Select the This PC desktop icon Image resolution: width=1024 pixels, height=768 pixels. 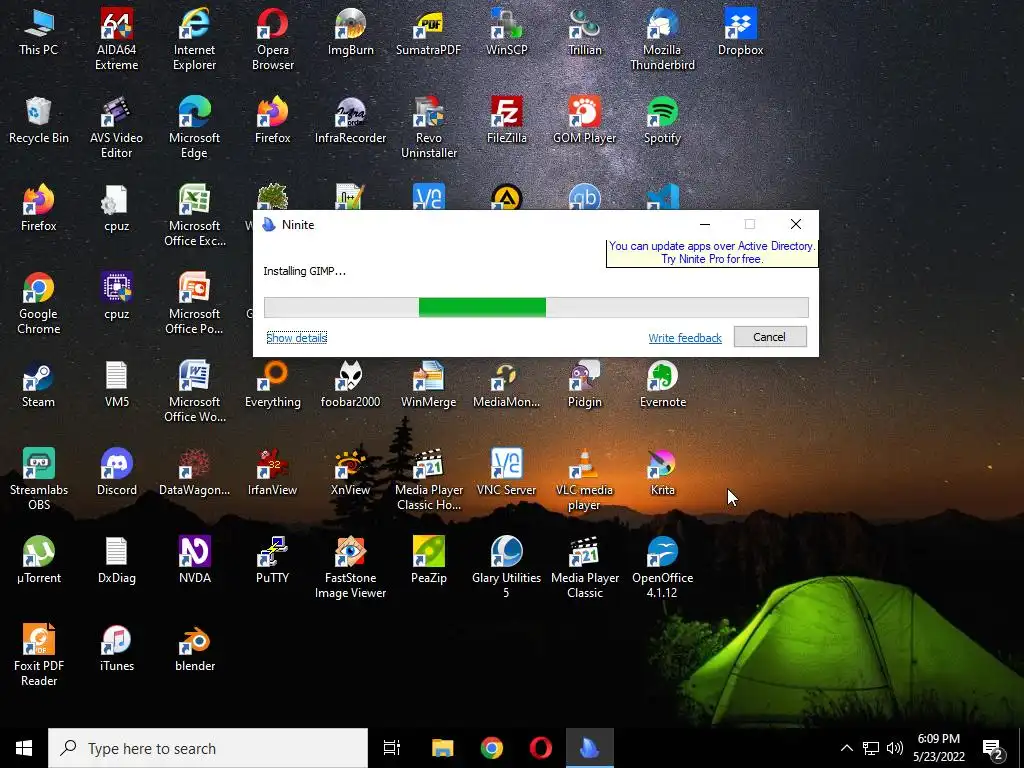click(x=39, y=32)
